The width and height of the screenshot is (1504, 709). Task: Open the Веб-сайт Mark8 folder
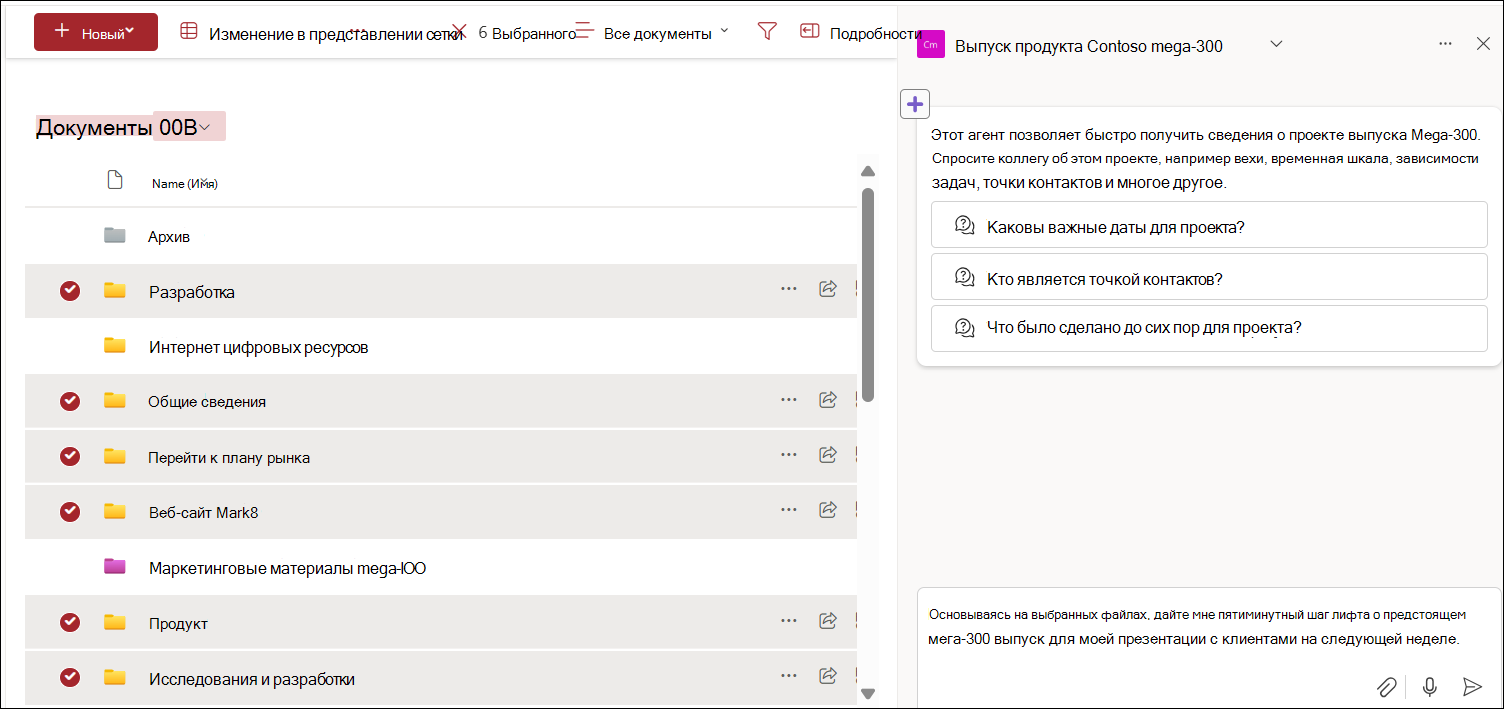pyautogui.click(x=203, y=513)
